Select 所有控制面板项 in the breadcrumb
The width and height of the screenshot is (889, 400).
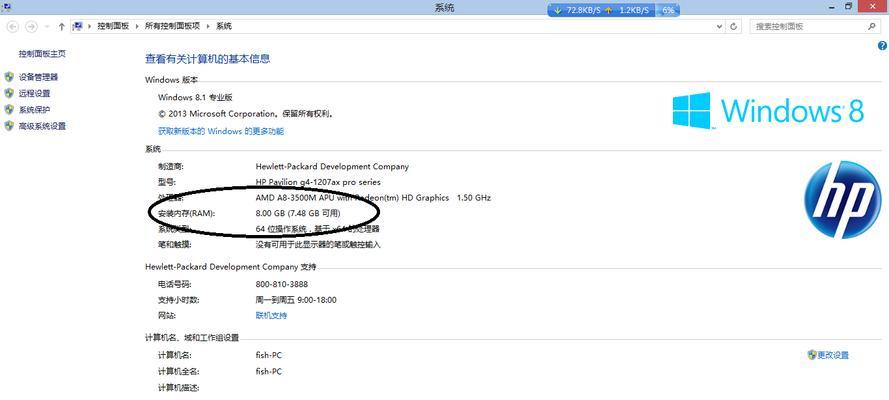[x=172, y=26]
